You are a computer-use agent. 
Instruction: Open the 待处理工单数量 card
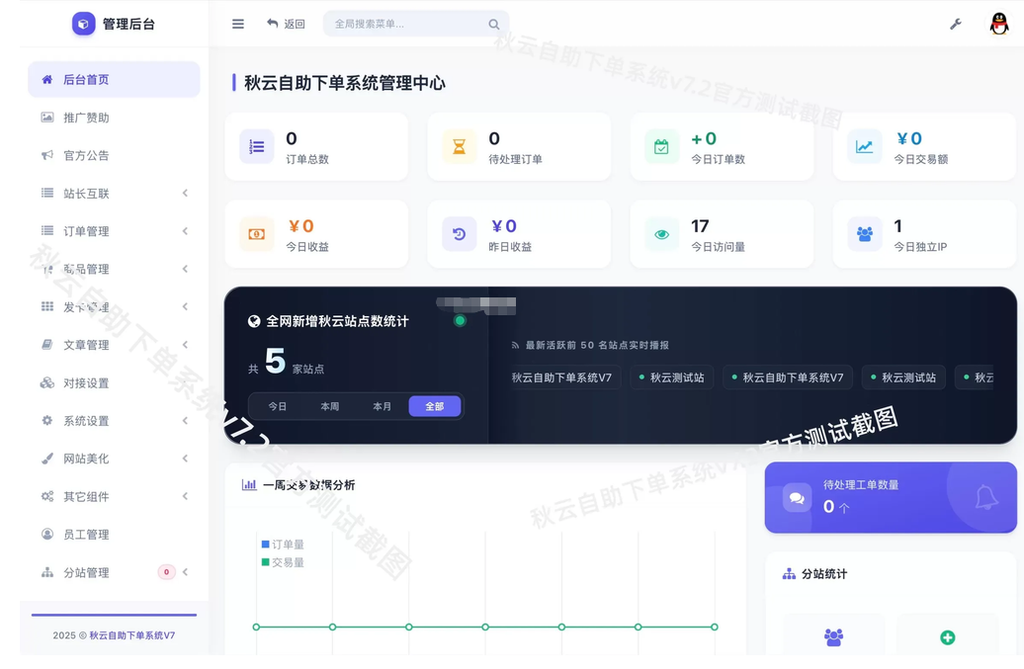(890, 498)
